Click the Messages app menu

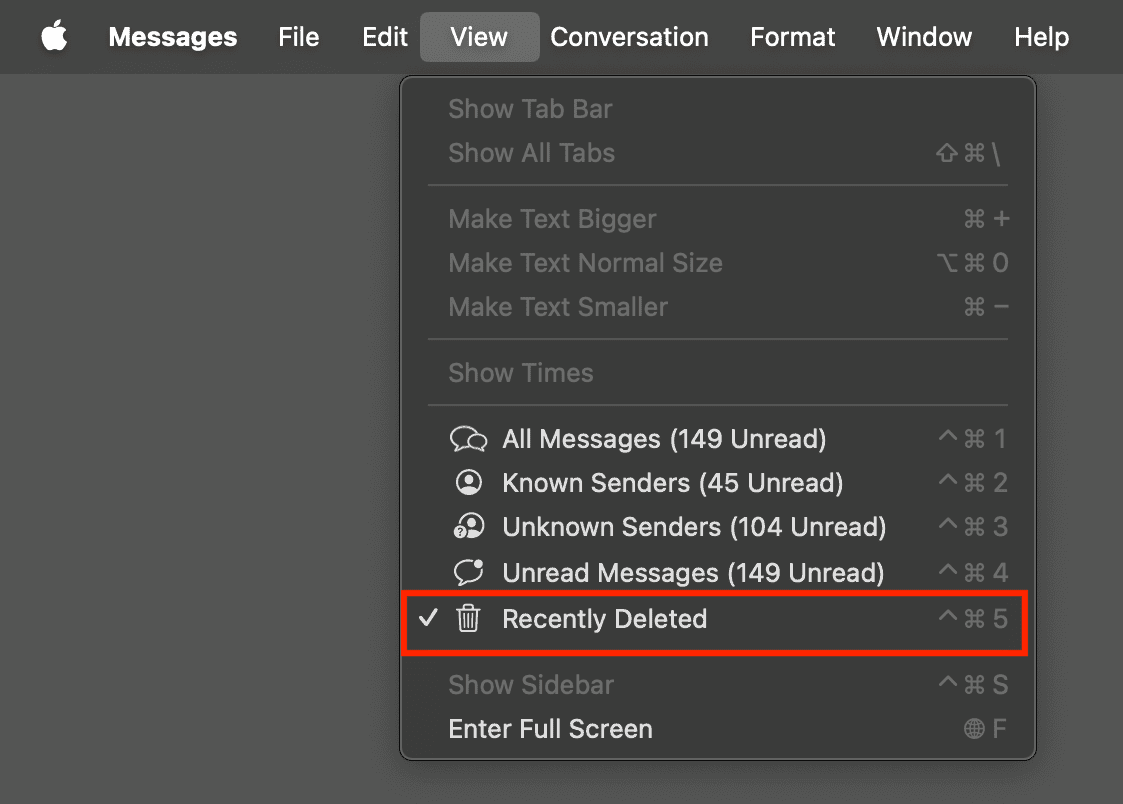173,37
